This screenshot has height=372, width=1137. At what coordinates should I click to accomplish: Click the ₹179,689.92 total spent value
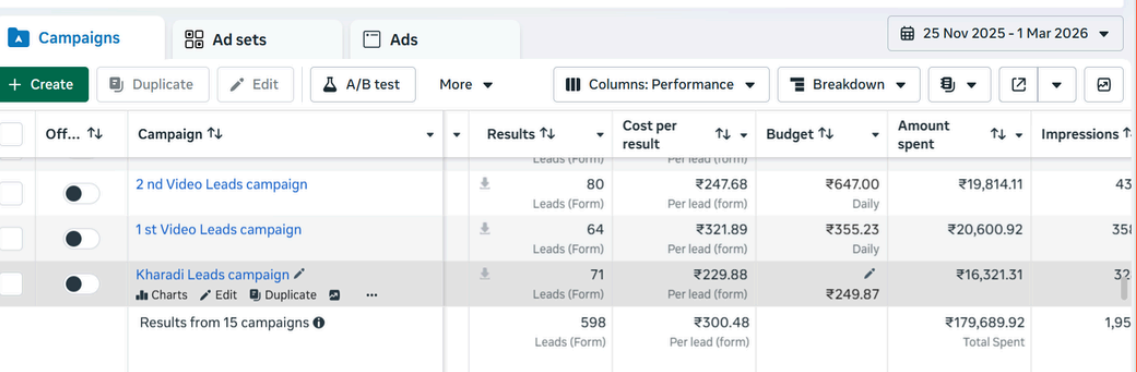[984, 323]
